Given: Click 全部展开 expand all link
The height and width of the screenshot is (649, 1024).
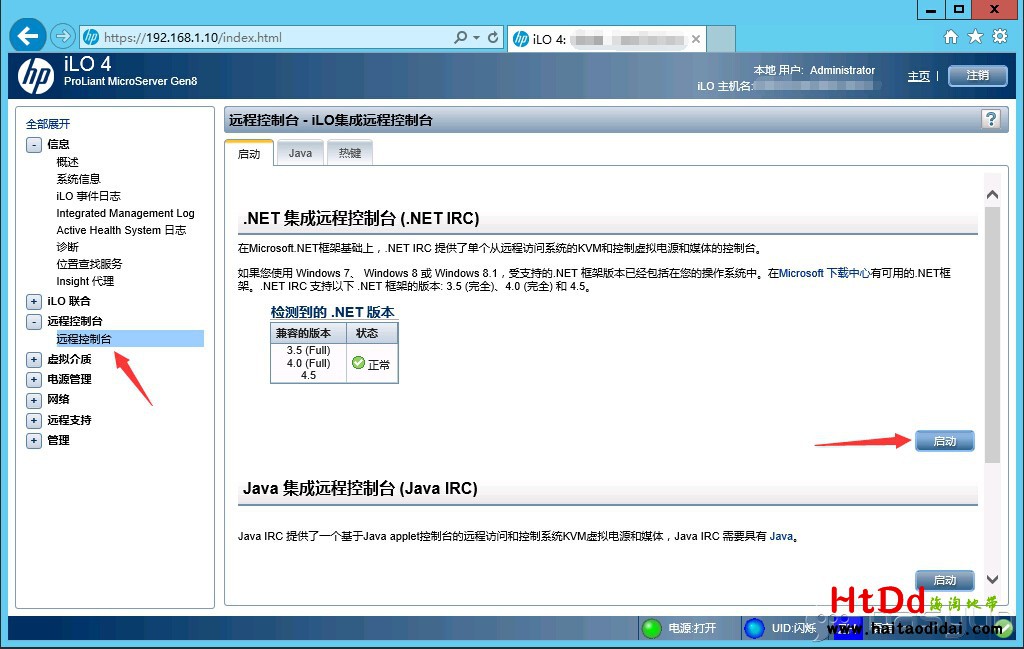Looking at the screenshot, I should [x=48, y=124].
